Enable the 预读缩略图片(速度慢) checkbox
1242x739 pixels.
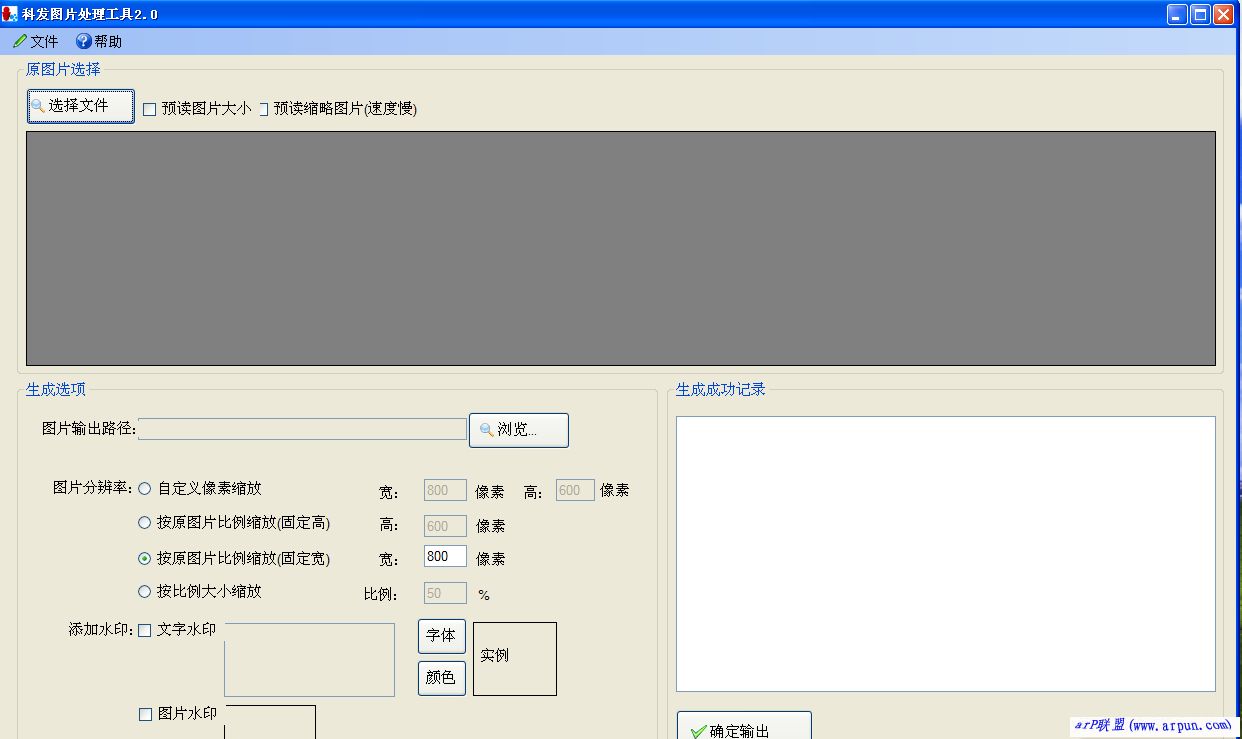click(x=262, y=109)
